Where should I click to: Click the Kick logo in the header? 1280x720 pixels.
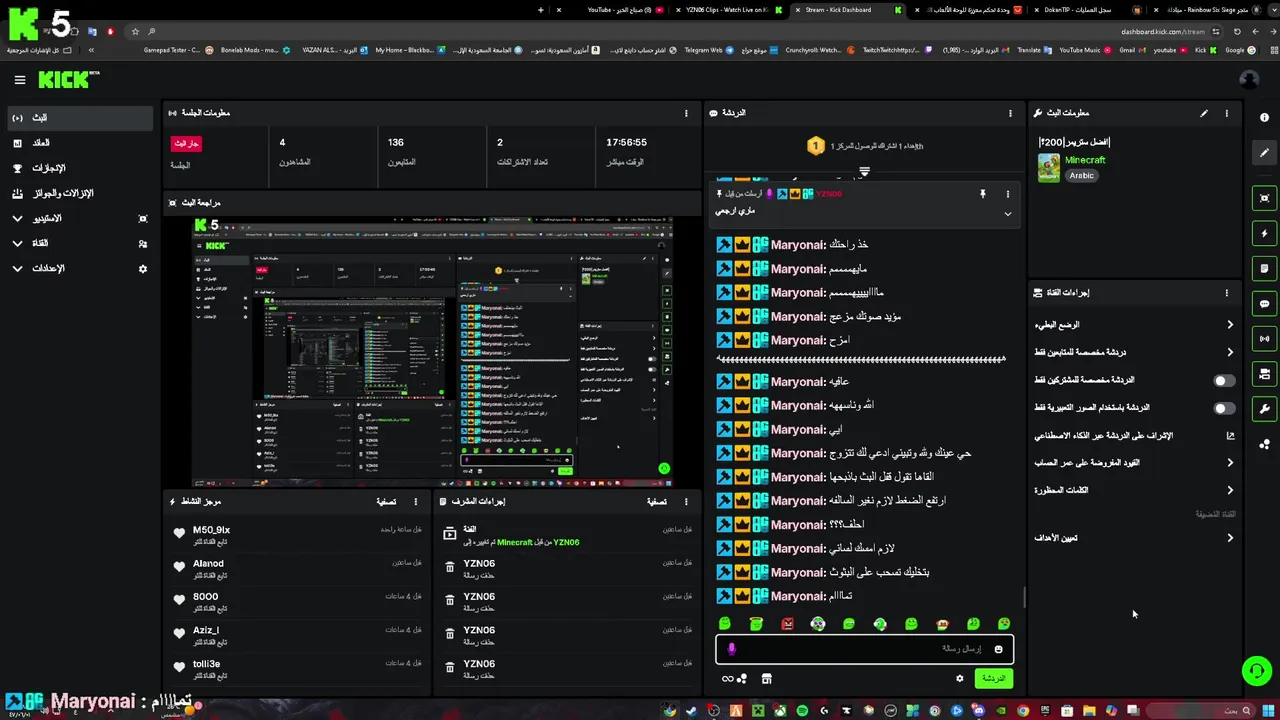[68, 80]
